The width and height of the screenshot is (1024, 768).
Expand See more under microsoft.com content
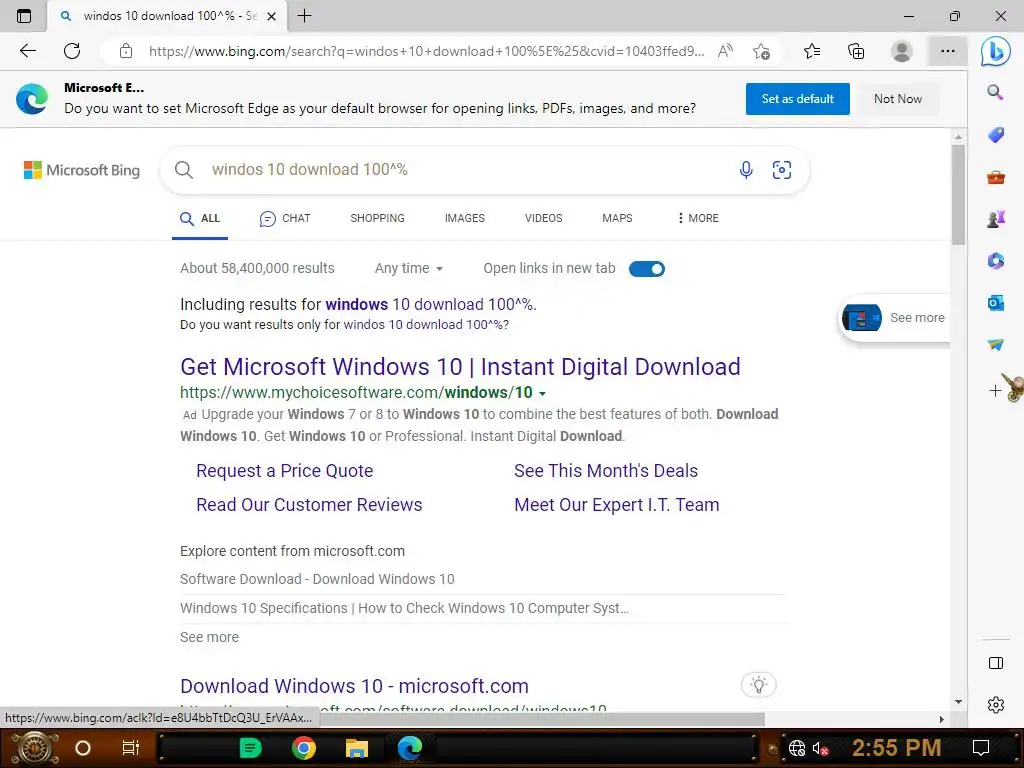tap(209, 637)
